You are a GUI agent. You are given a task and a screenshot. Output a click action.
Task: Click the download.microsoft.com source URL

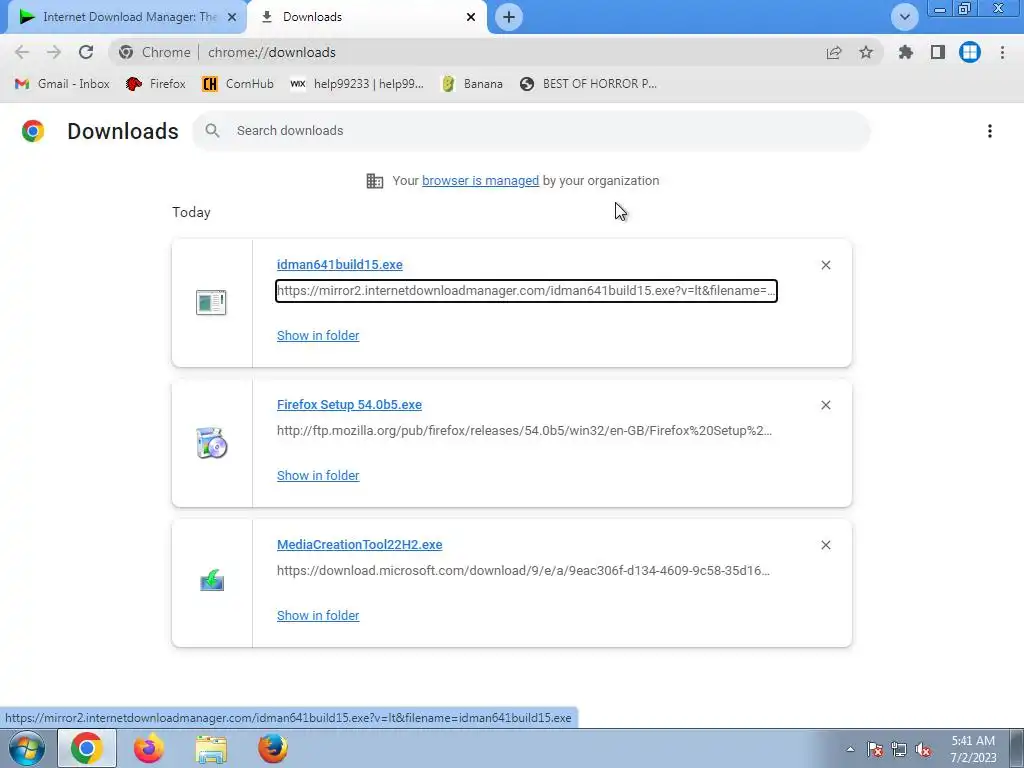[523, 571]
